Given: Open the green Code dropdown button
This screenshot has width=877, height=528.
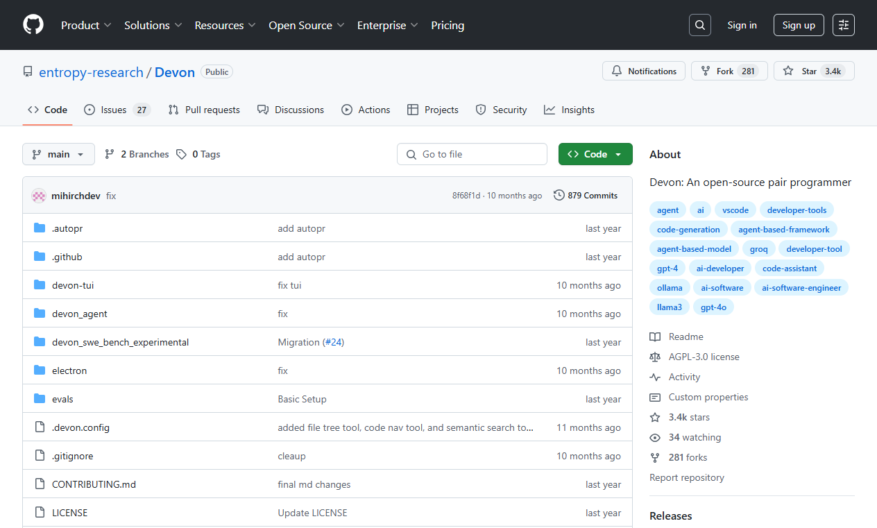Looking at the screenshot, I should (595, 154).
